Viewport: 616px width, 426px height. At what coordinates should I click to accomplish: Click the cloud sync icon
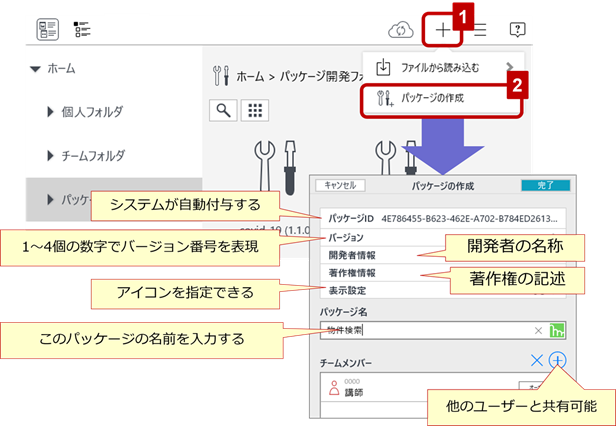pyautogui.click(x=401, y=30)
